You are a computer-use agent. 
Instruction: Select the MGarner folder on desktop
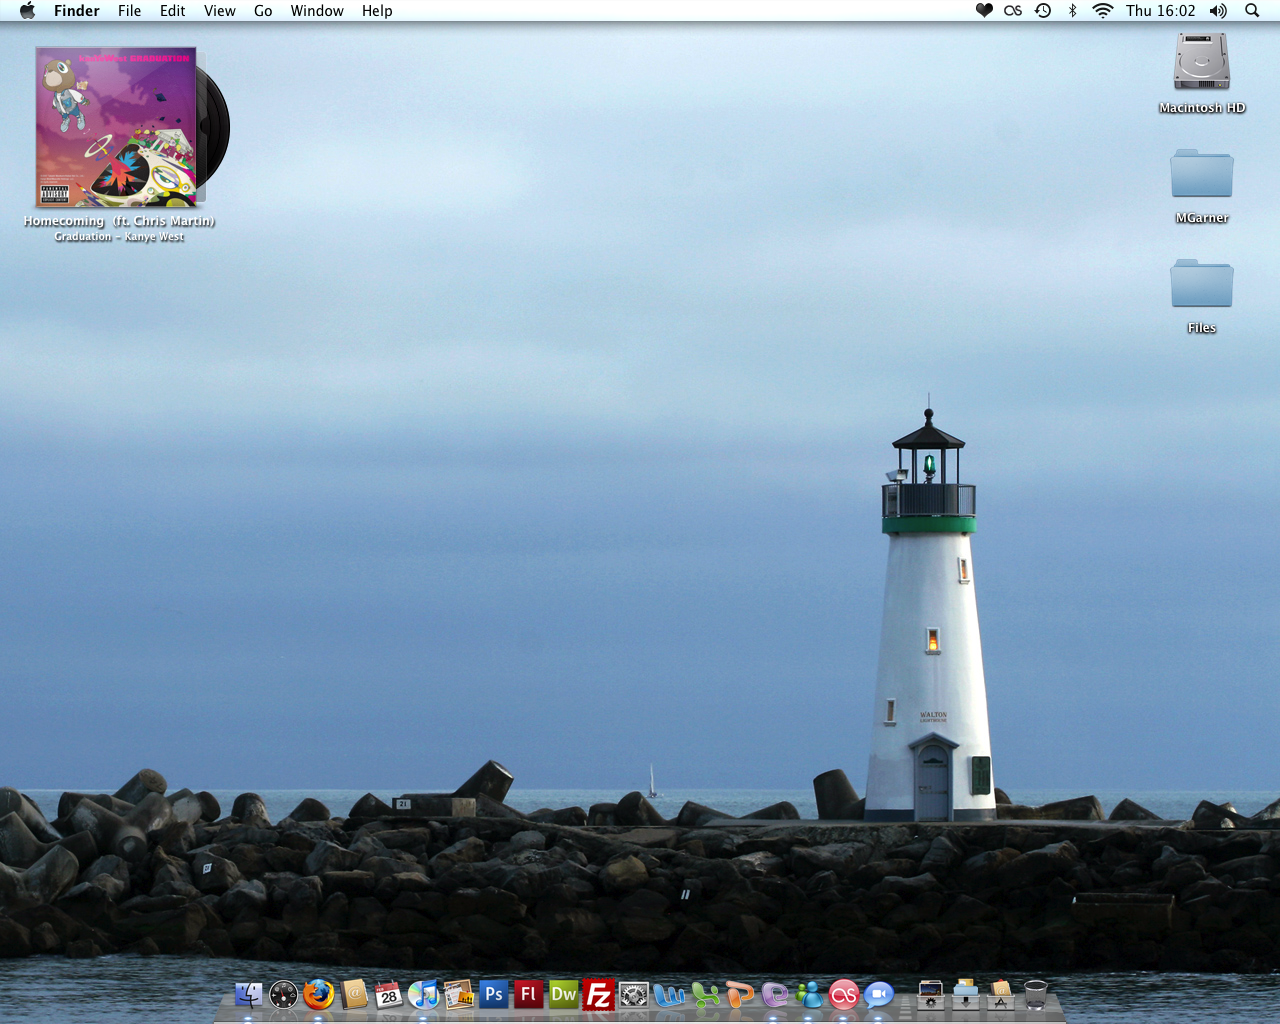tap(1202, 175)
